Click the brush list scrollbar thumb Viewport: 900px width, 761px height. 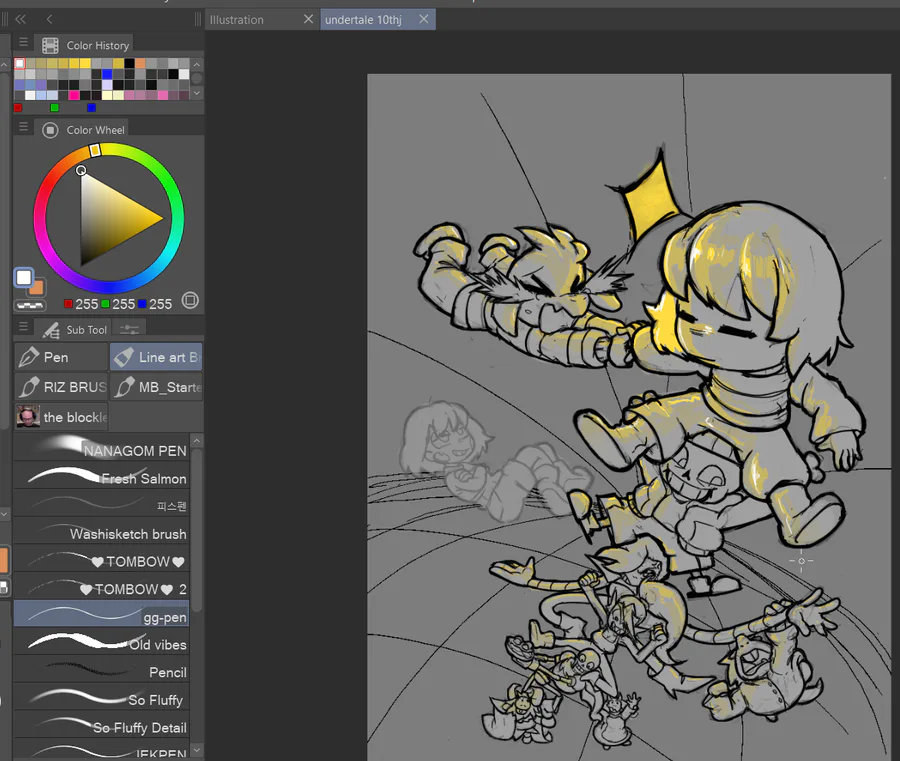[x=197, y=530]
